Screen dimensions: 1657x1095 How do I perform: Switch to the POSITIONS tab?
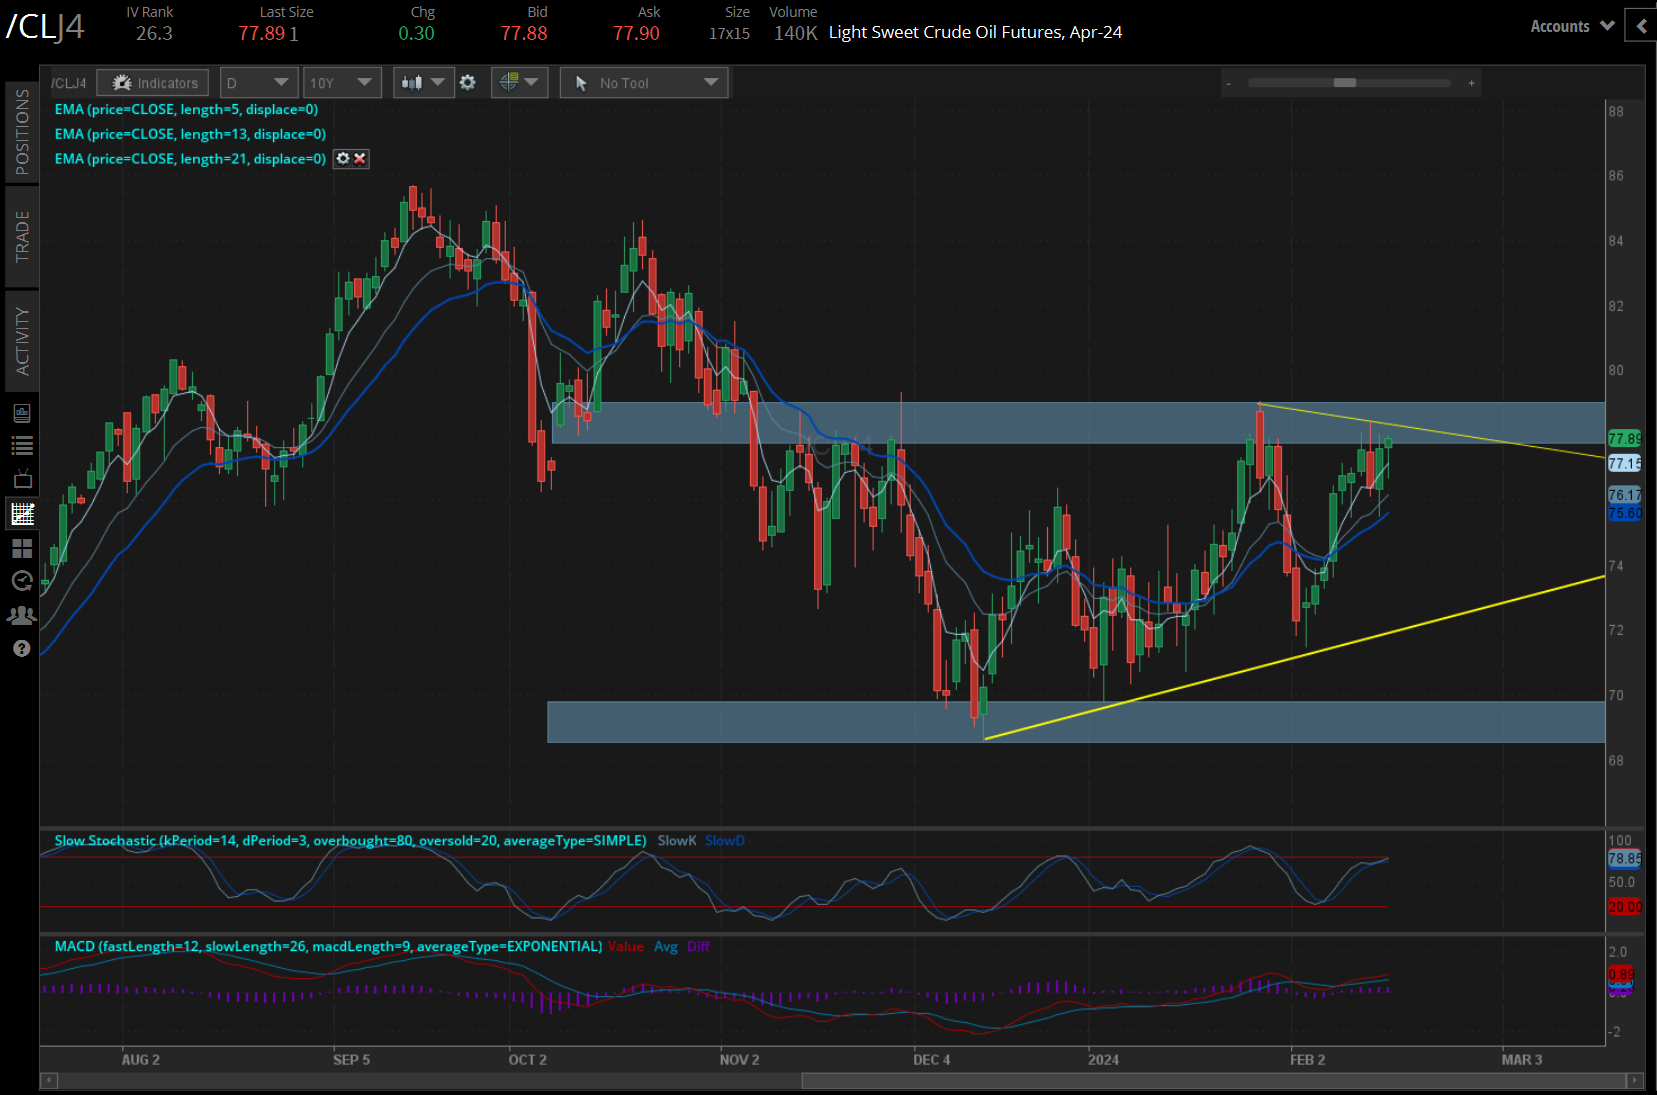pos(21,131)
